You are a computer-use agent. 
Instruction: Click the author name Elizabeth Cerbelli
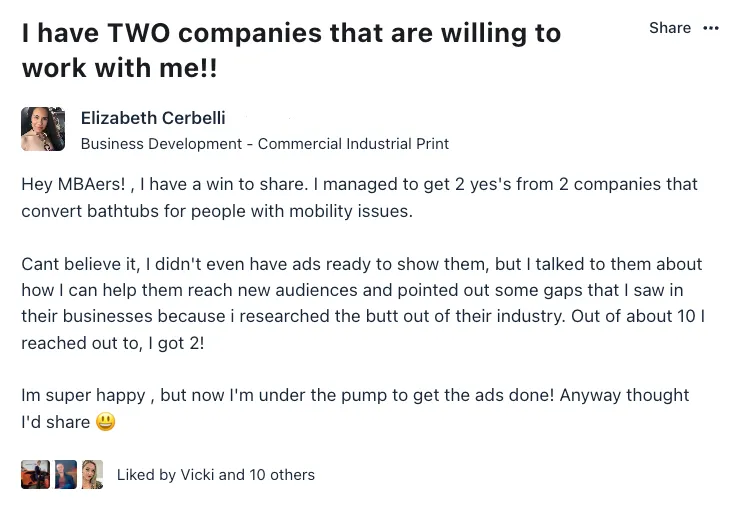(x=152, y=118)
